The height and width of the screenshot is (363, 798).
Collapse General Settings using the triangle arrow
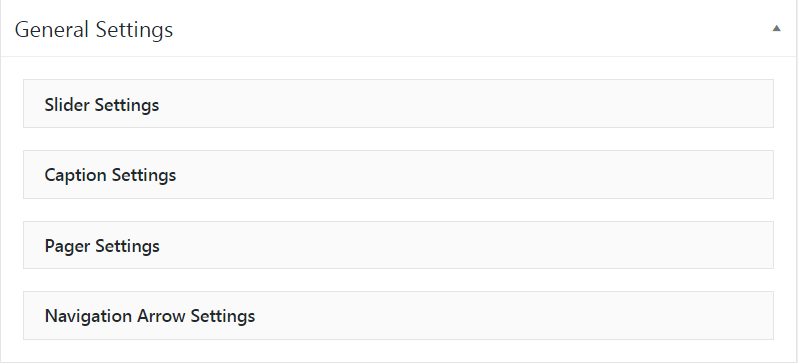point(776,29)
